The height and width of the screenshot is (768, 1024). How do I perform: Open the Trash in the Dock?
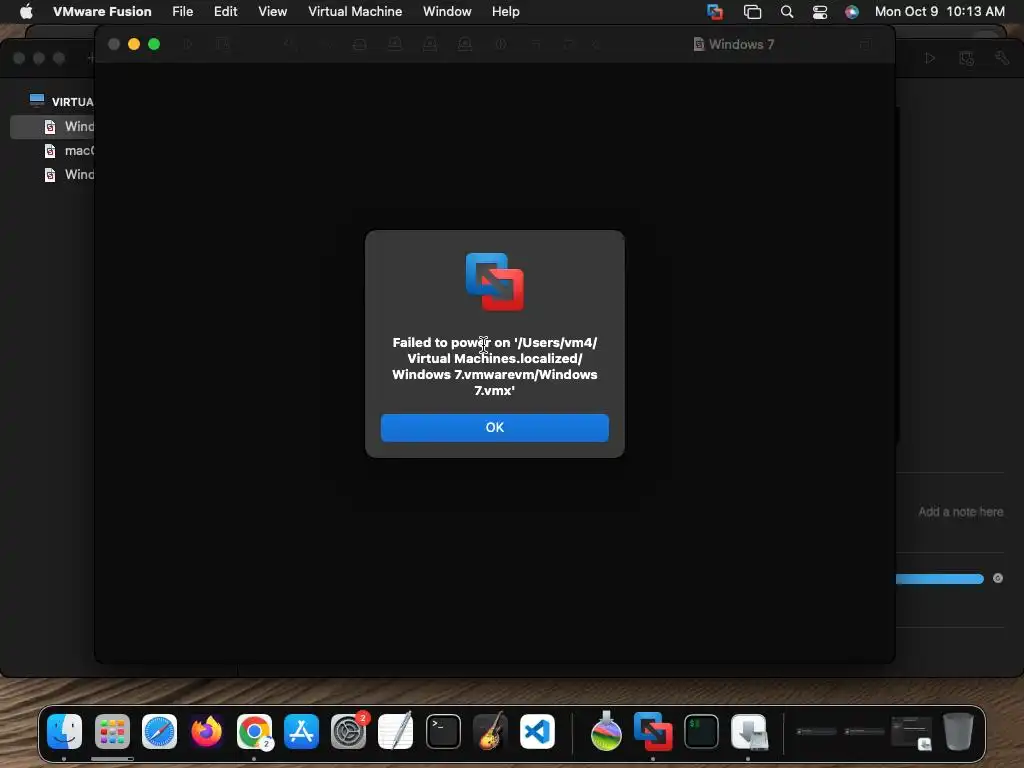tap(958, 731)
